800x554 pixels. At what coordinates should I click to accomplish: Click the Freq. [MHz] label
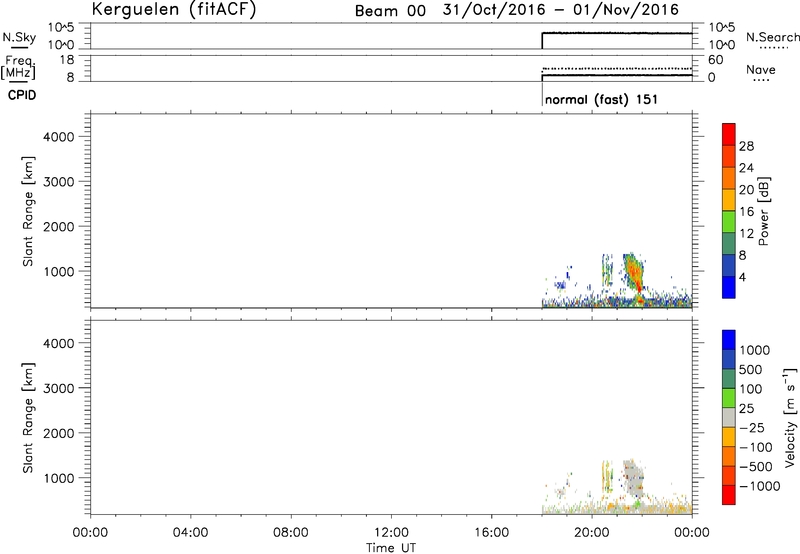19,67
